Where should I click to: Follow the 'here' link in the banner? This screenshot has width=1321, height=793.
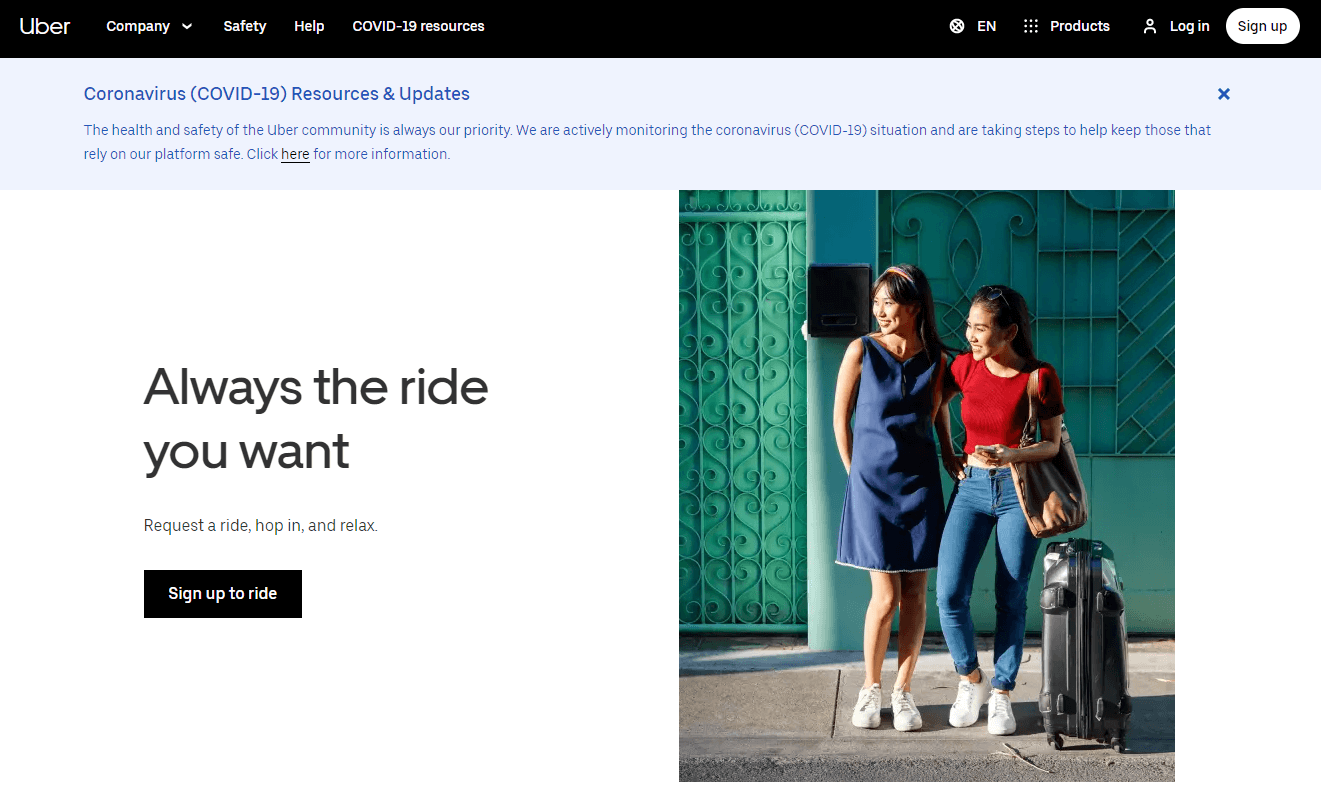pos(295,154)
